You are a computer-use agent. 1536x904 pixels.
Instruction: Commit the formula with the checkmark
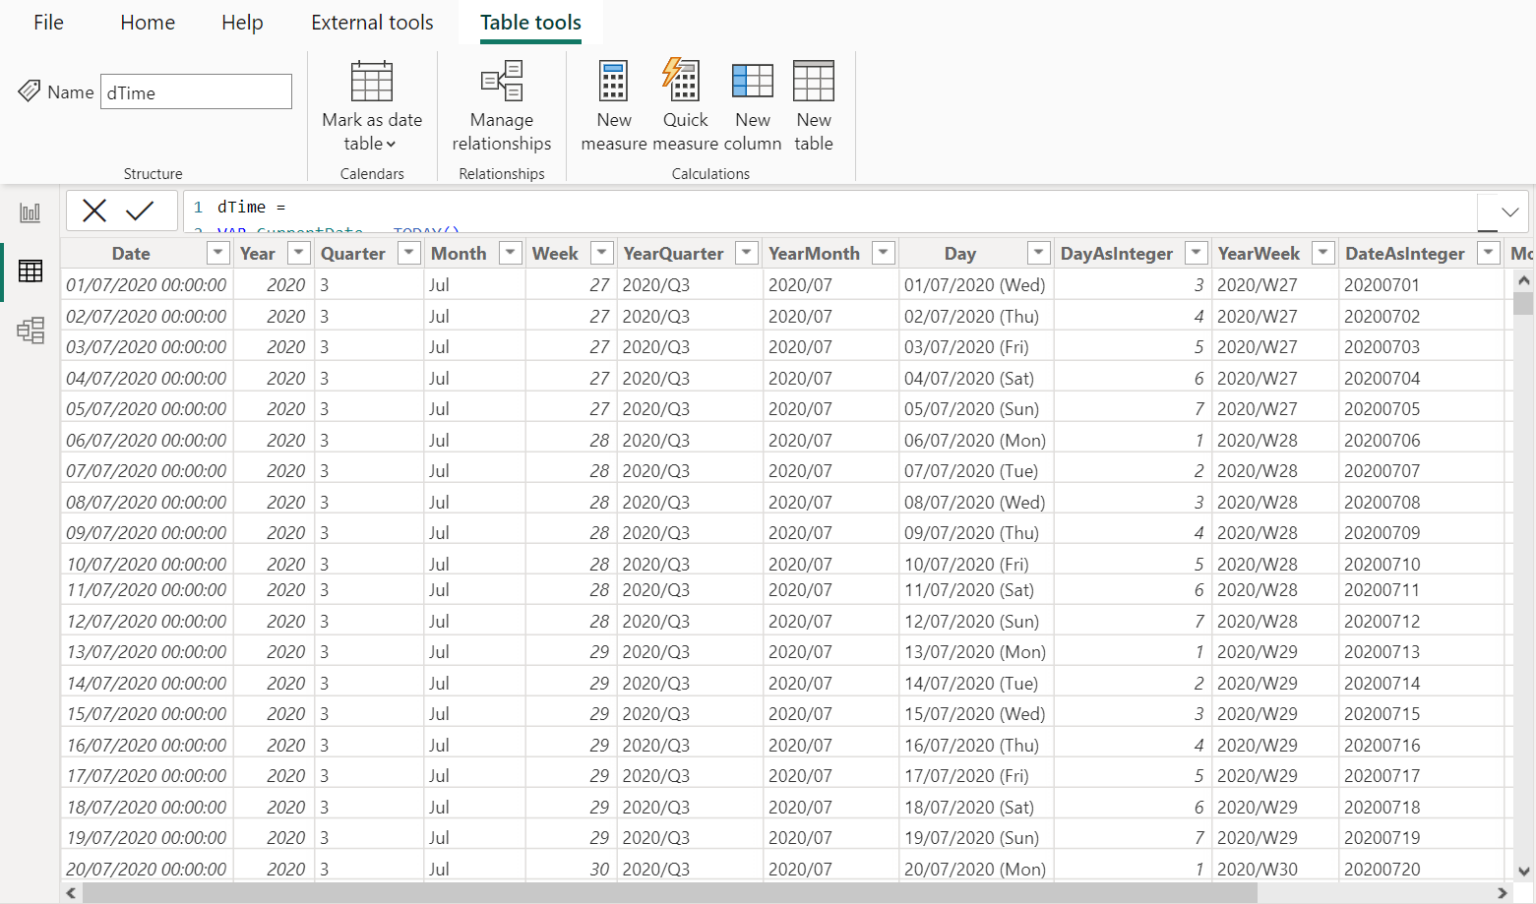point(140,210)
